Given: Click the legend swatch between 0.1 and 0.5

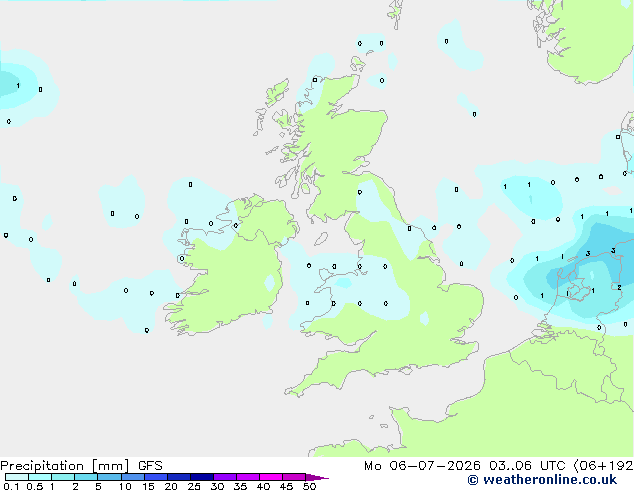Looking at the screenshot, I should coord(17,477).
